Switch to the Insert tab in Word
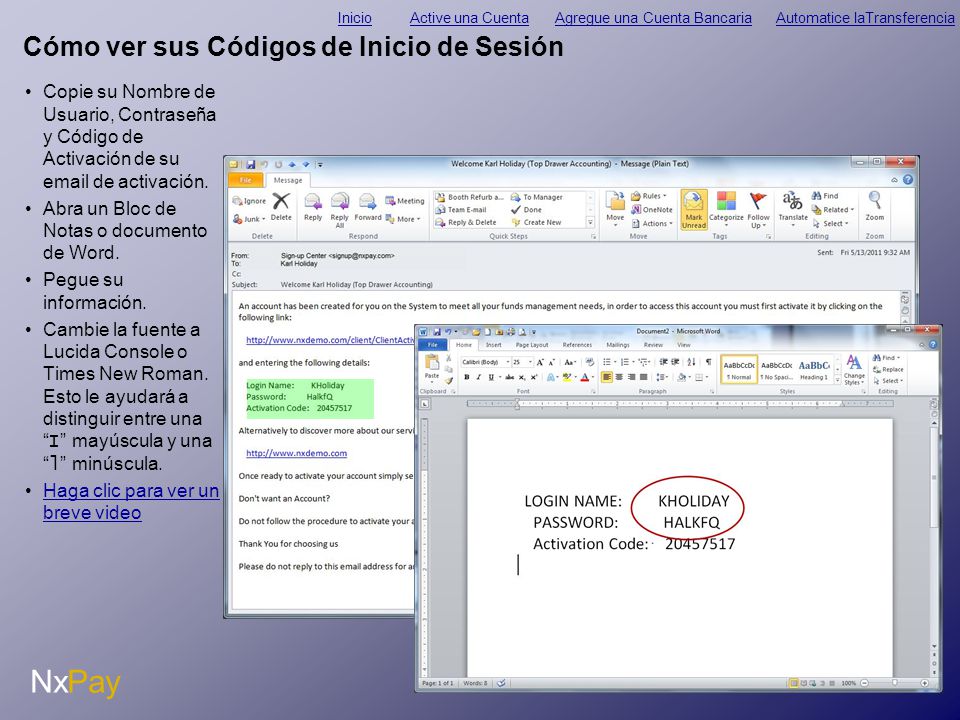Screen dimensions: 960x720 493,345
